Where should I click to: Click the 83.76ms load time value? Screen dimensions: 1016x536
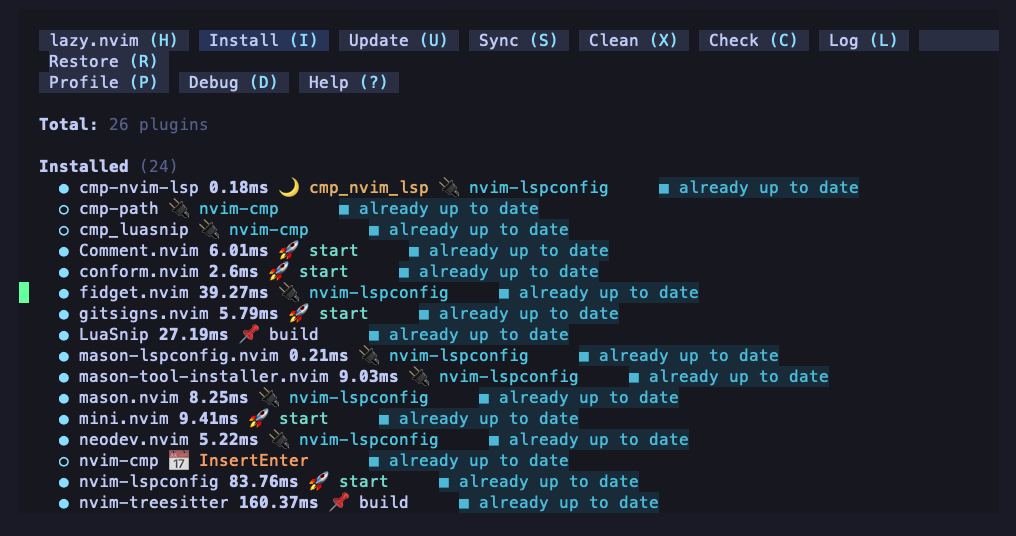point(264,481)
